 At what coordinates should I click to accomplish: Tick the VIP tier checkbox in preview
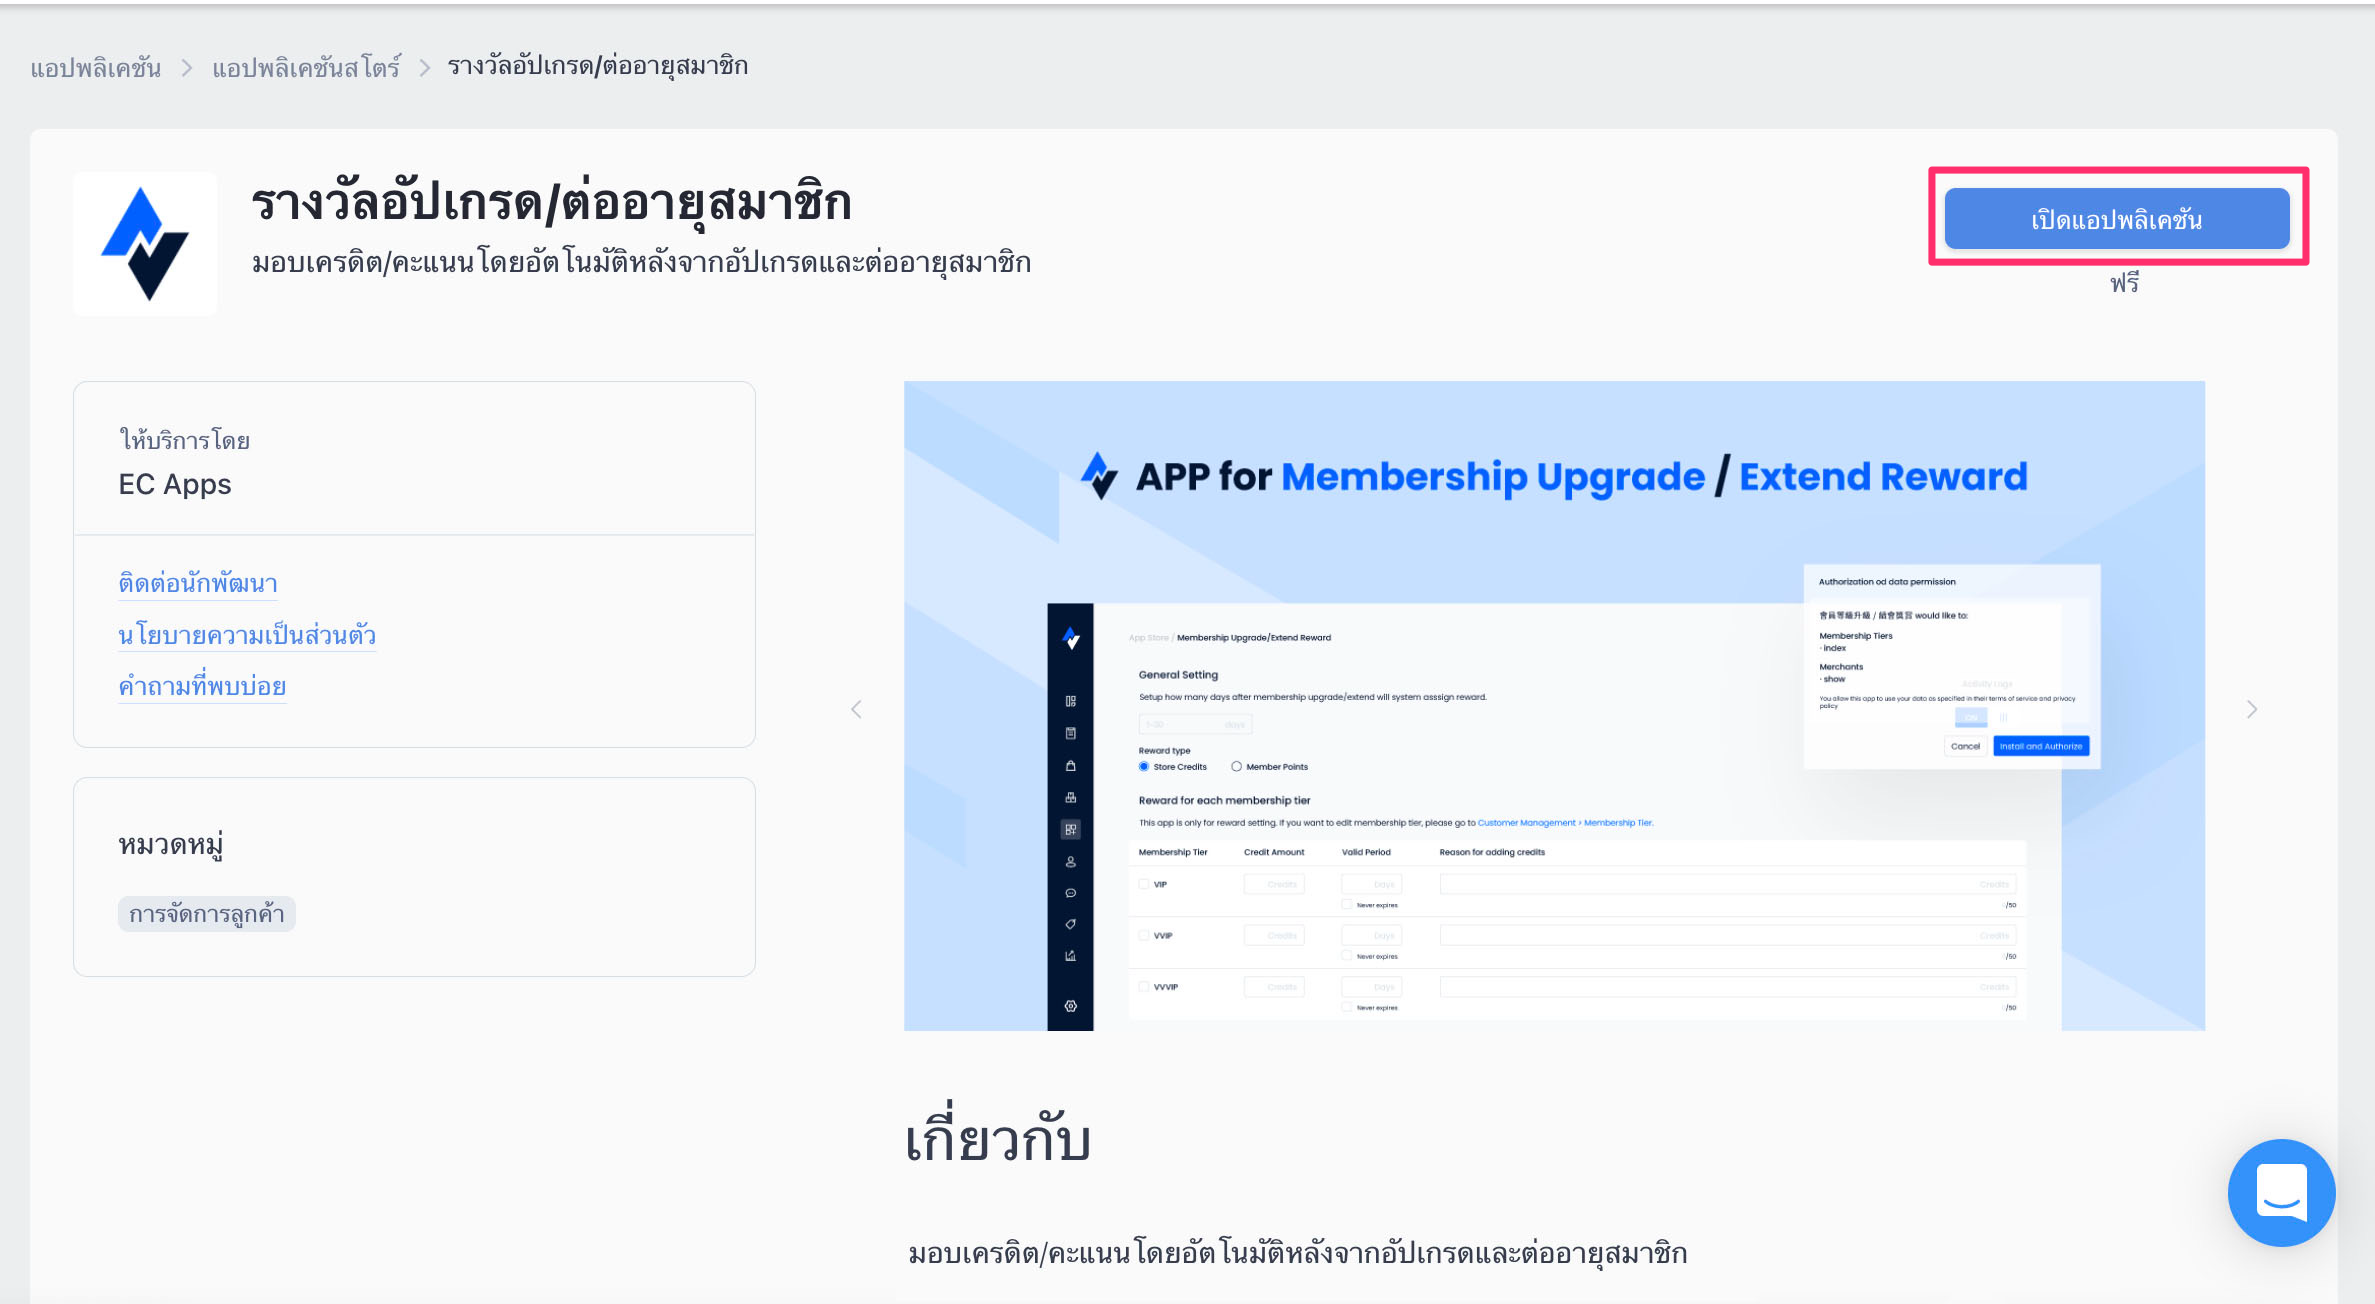point(1144,884)
